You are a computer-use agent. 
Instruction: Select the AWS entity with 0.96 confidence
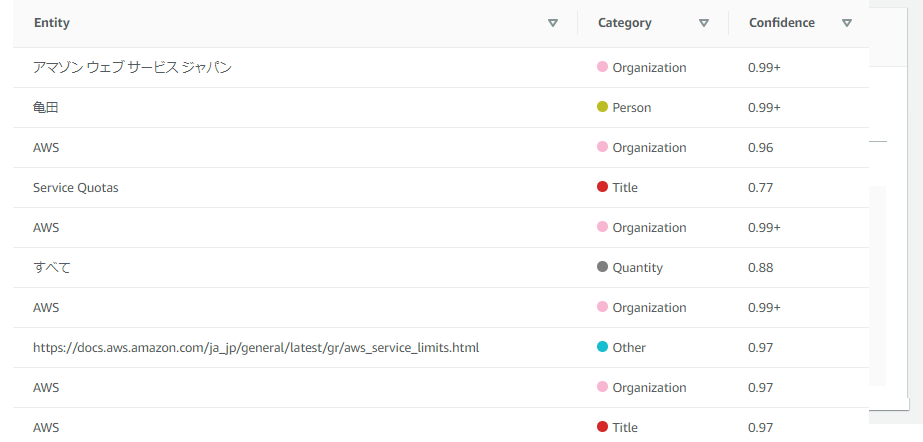pyautogui.click(x=46, y=148)
